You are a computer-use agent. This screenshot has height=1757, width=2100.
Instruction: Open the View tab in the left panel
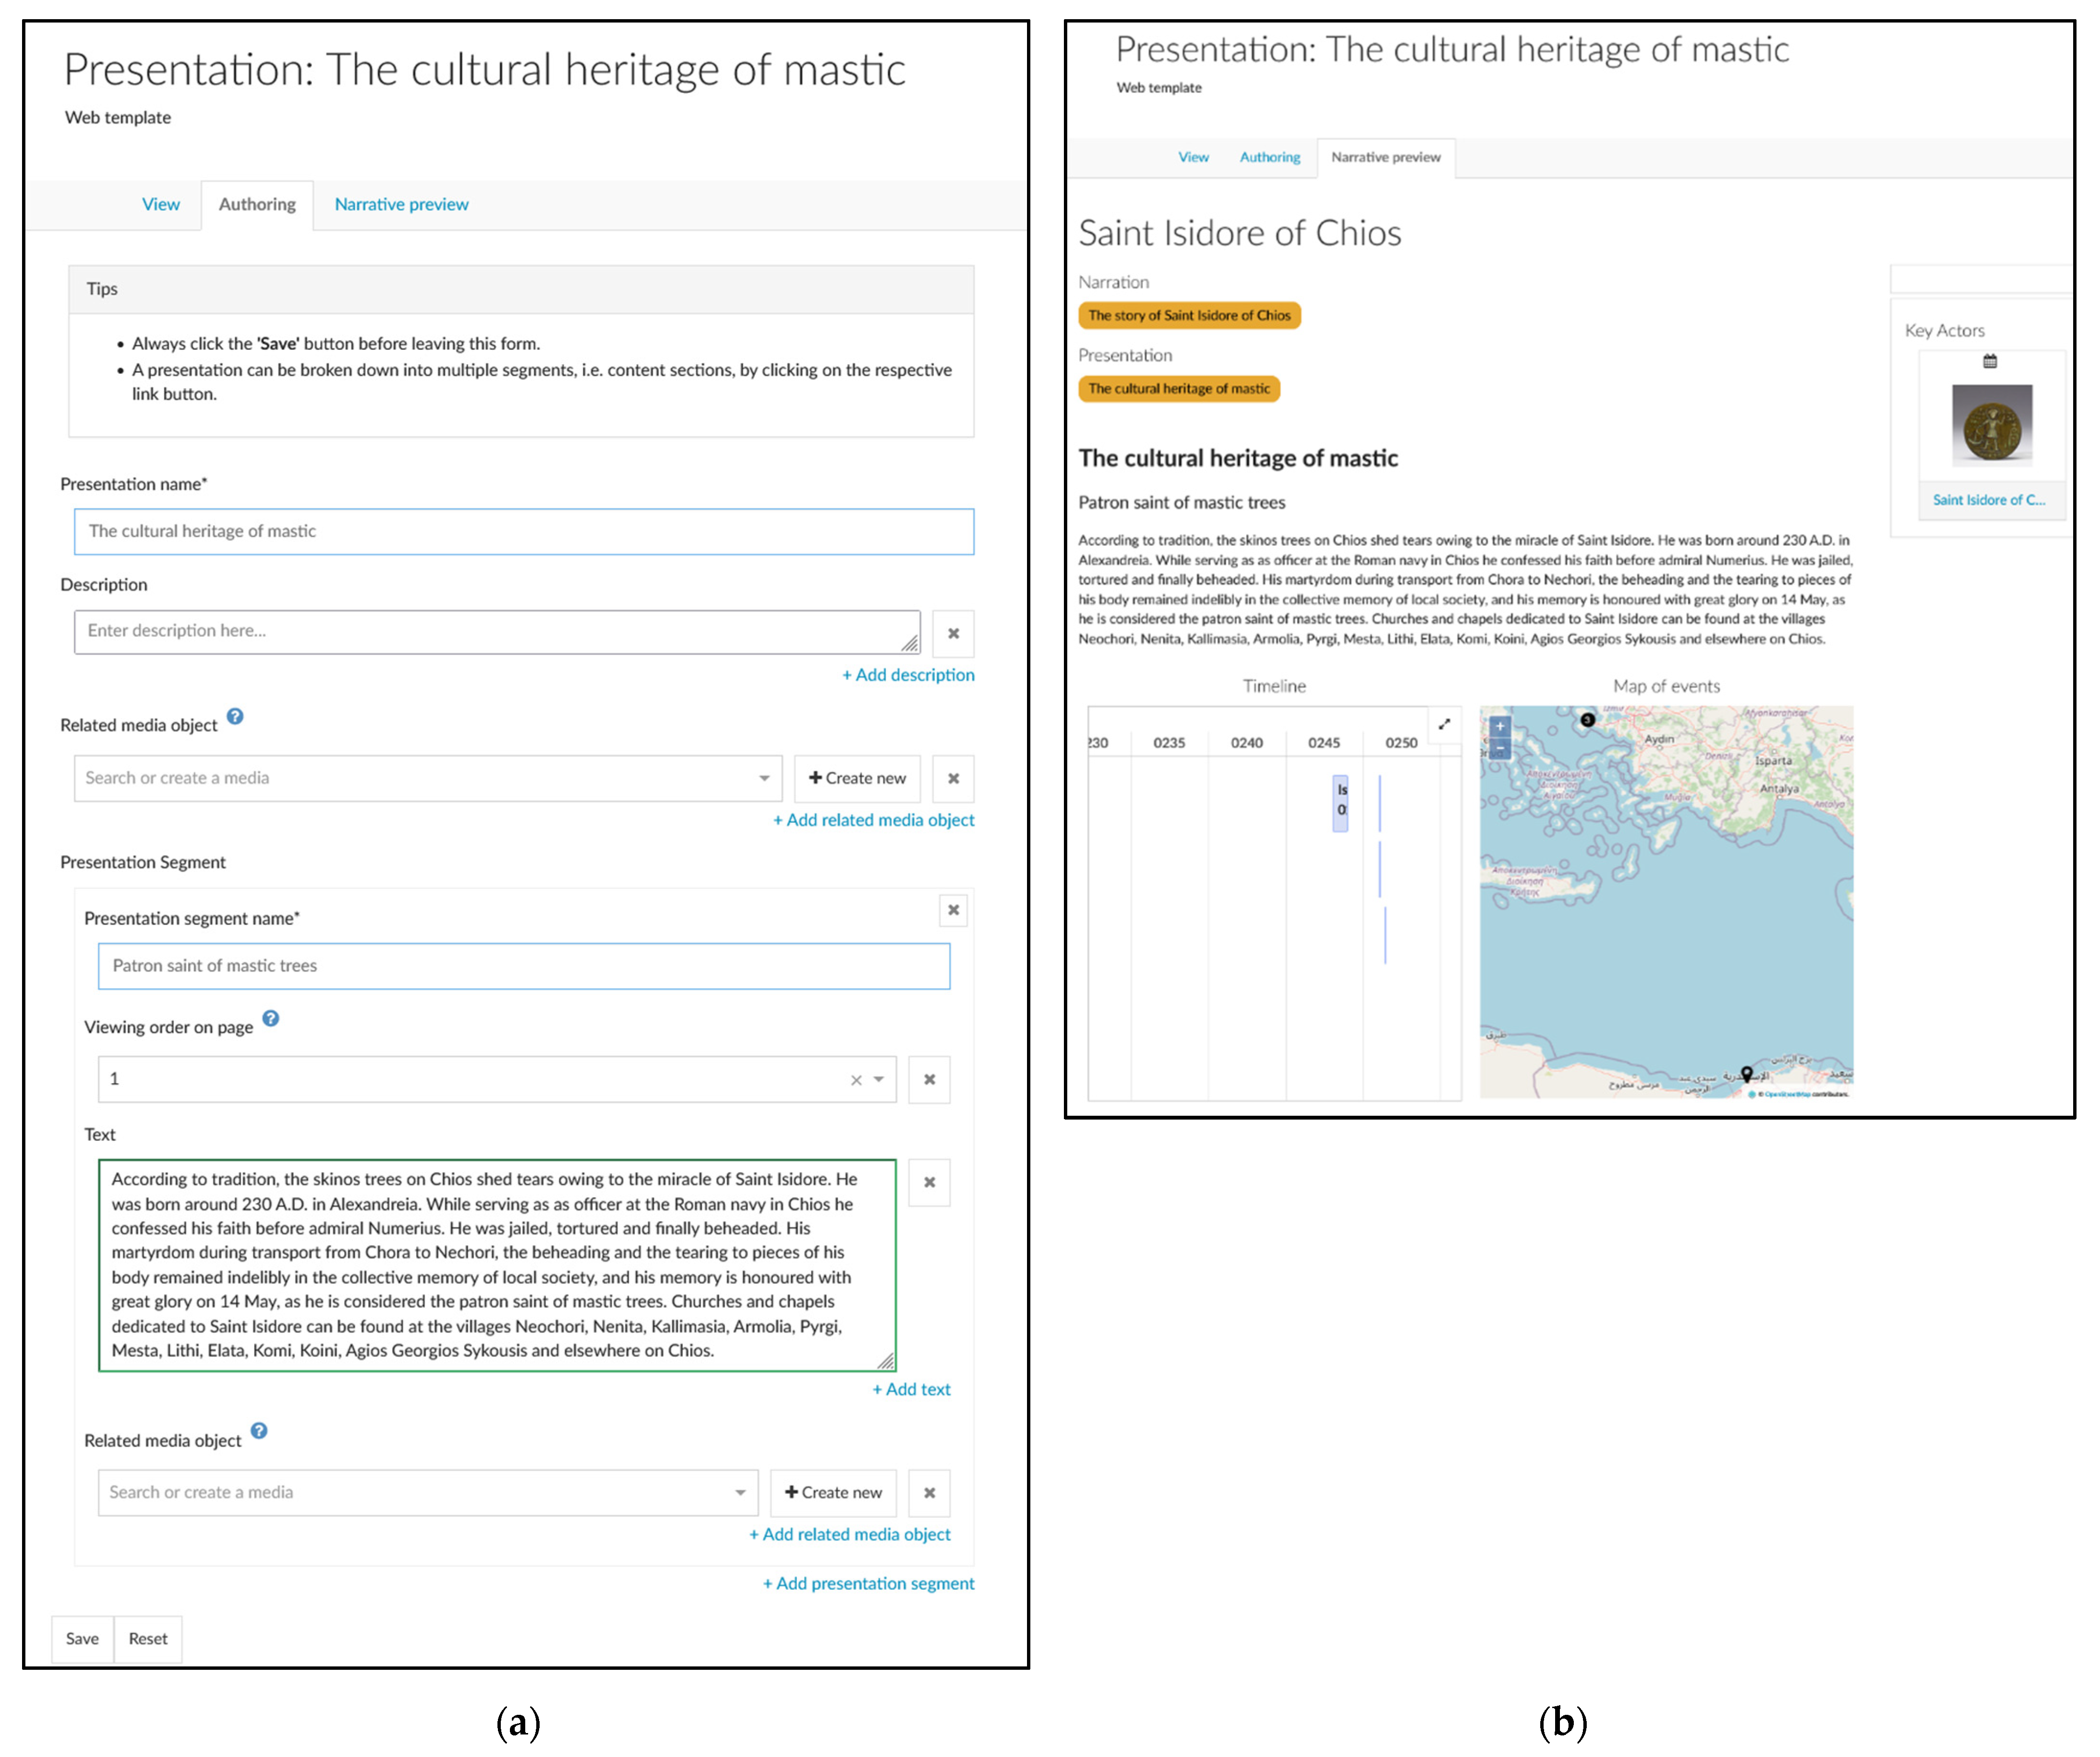coord(161,205)
